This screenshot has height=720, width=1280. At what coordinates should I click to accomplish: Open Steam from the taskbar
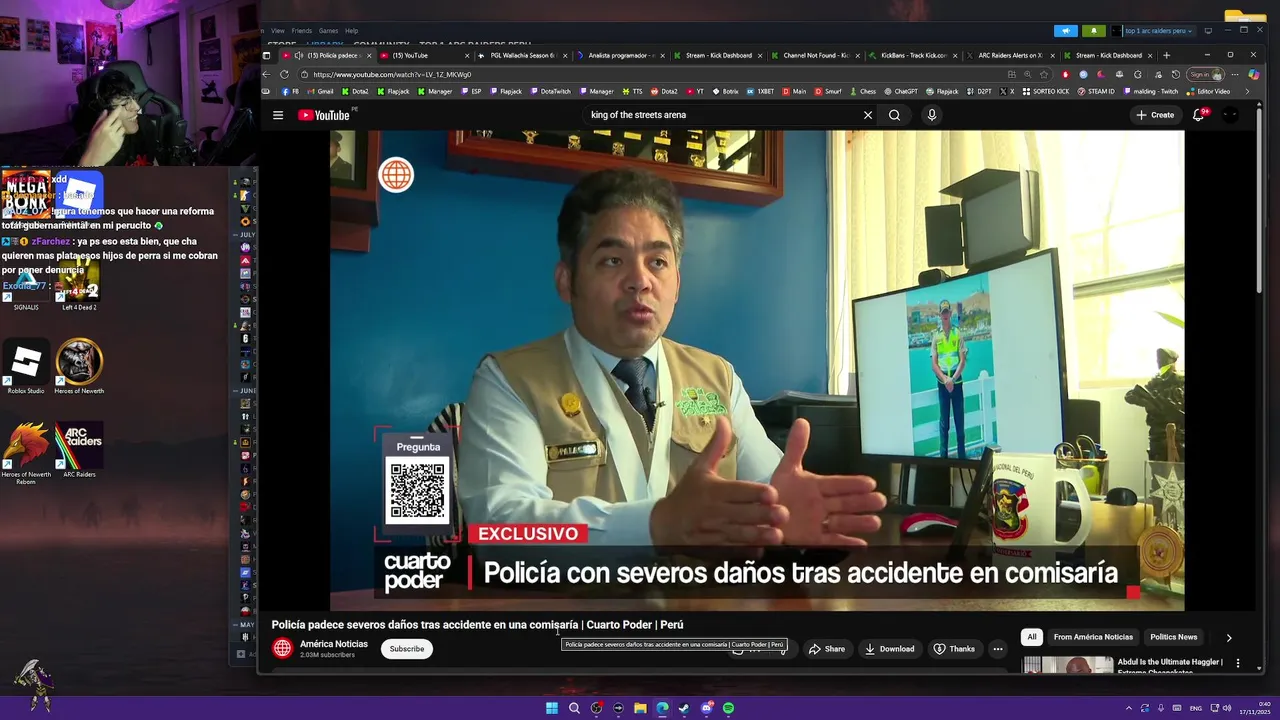[x=684, y=708]
